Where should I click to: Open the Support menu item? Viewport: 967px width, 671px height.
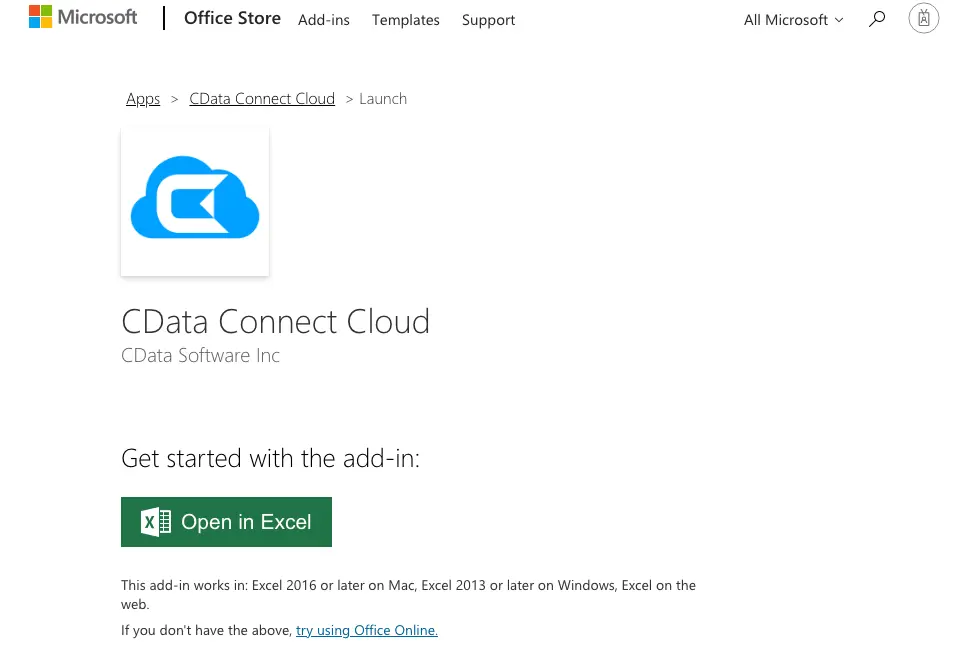[x=488, y=20]
